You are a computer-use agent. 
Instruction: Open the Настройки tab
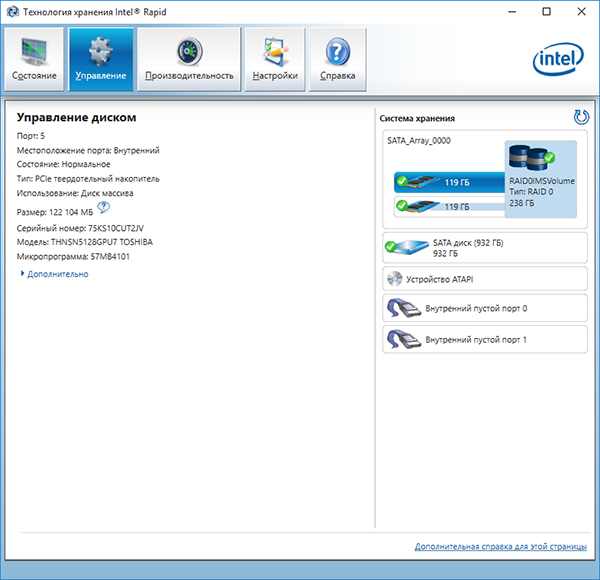click(x=275, y=59)
